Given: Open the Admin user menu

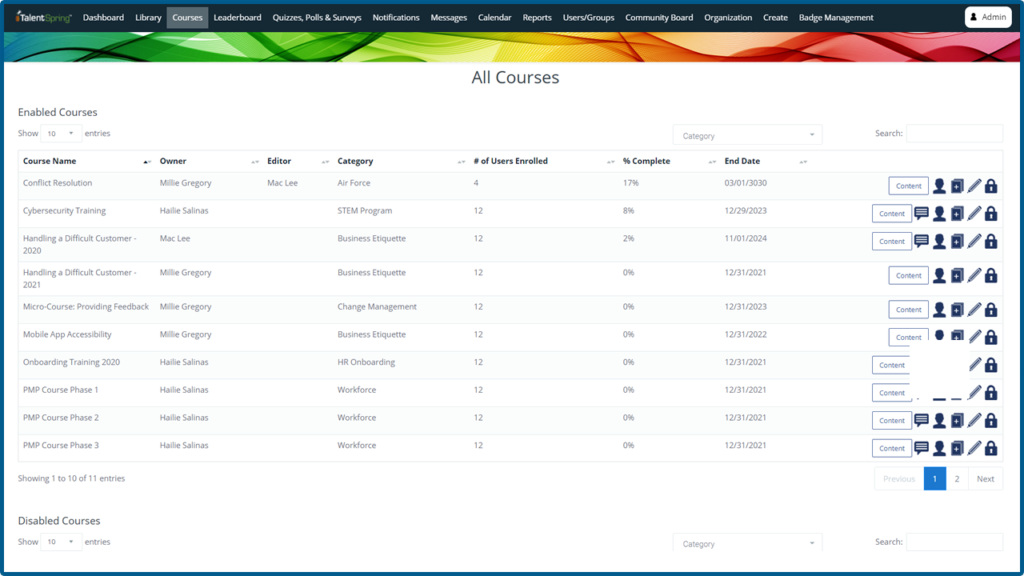Looking at the screenshot, I should click(987, 17).
